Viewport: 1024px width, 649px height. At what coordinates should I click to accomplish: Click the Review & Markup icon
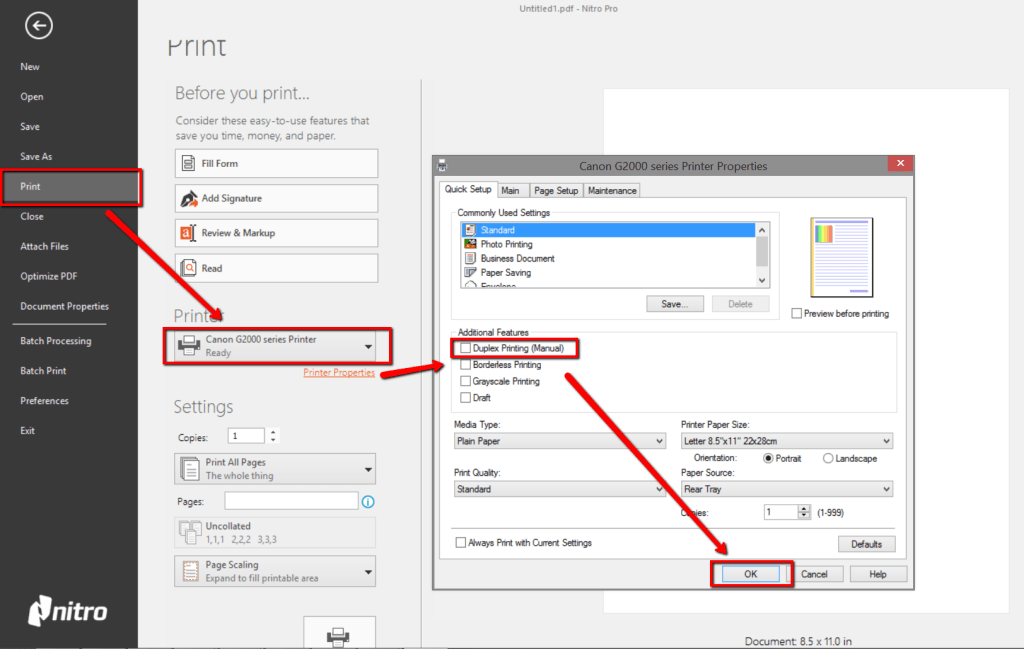pyautogui.click(x=188, y=233)
